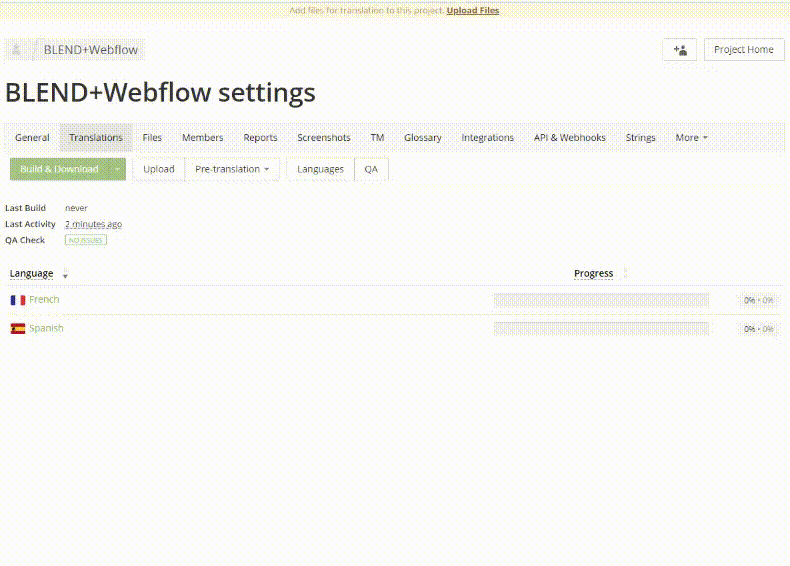790x566 pixels.
Task: Click the BLEND+Webflow settings heading
Action: pos(160,92)
